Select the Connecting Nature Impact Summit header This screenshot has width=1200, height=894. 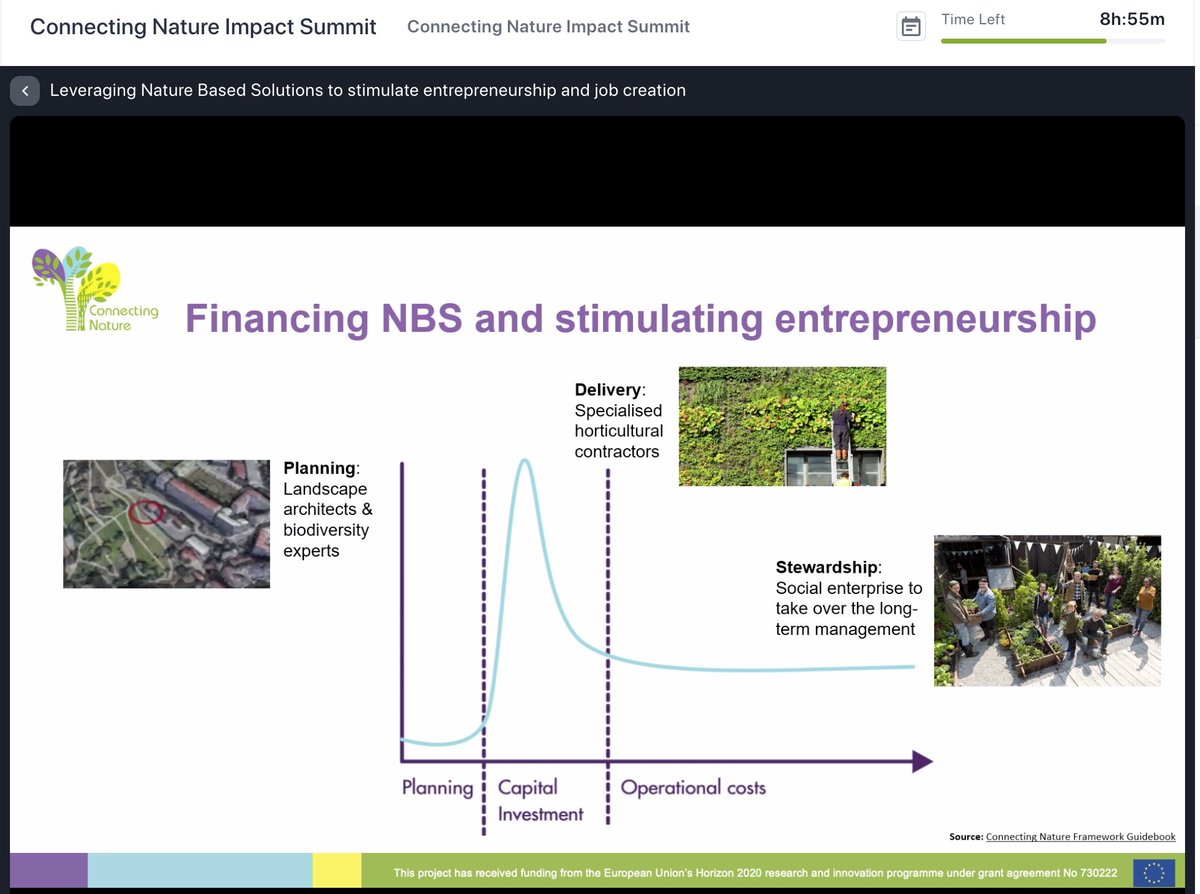[203, 26]
